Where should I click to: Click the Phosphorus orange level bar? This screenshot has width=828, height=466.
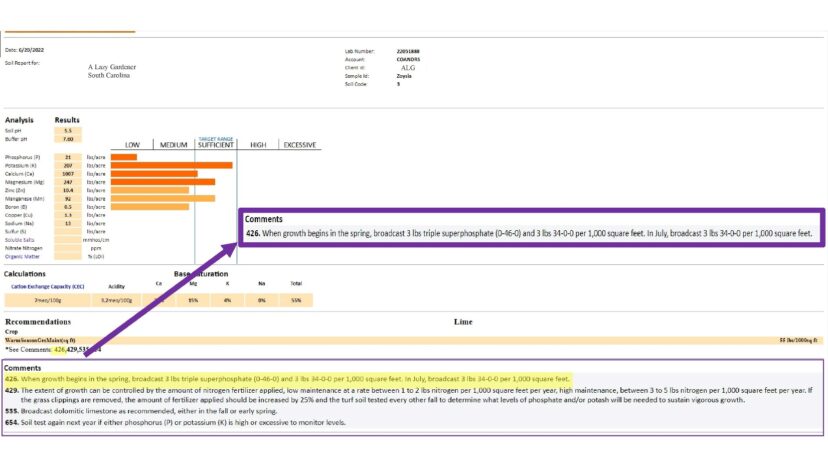124,157
